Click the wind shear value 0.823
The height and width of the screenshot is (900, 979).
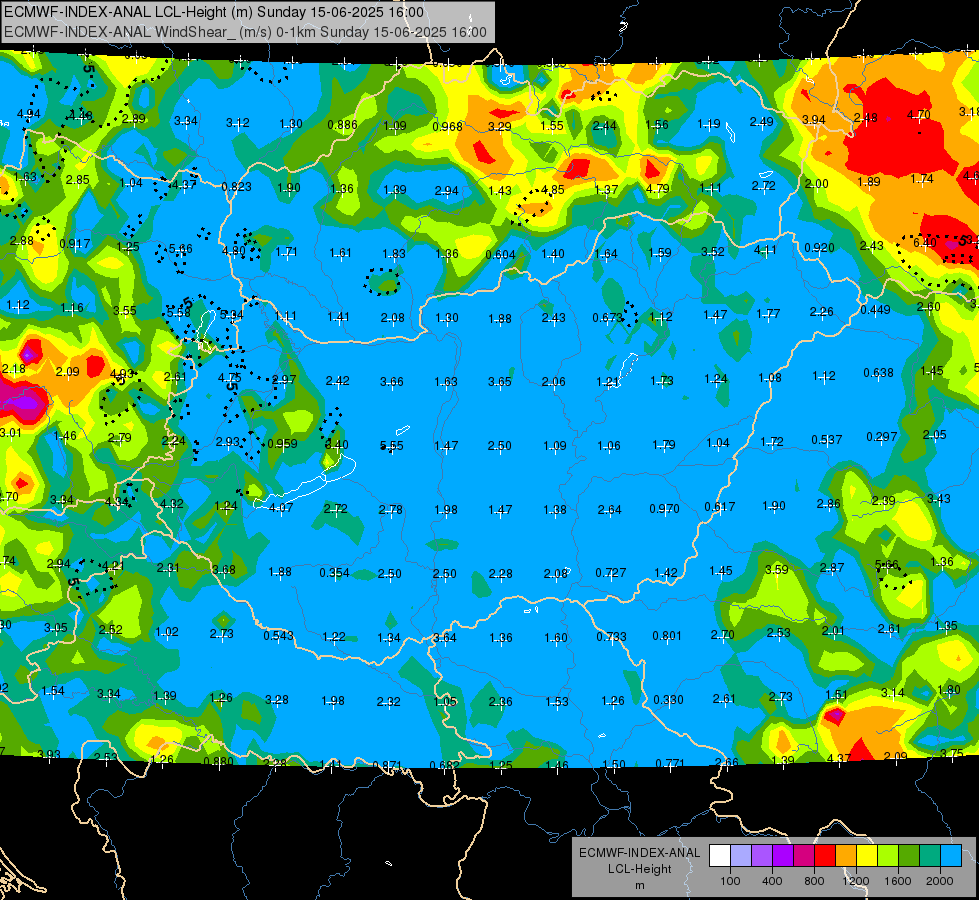pyautogui.click(x=237, y=186)
